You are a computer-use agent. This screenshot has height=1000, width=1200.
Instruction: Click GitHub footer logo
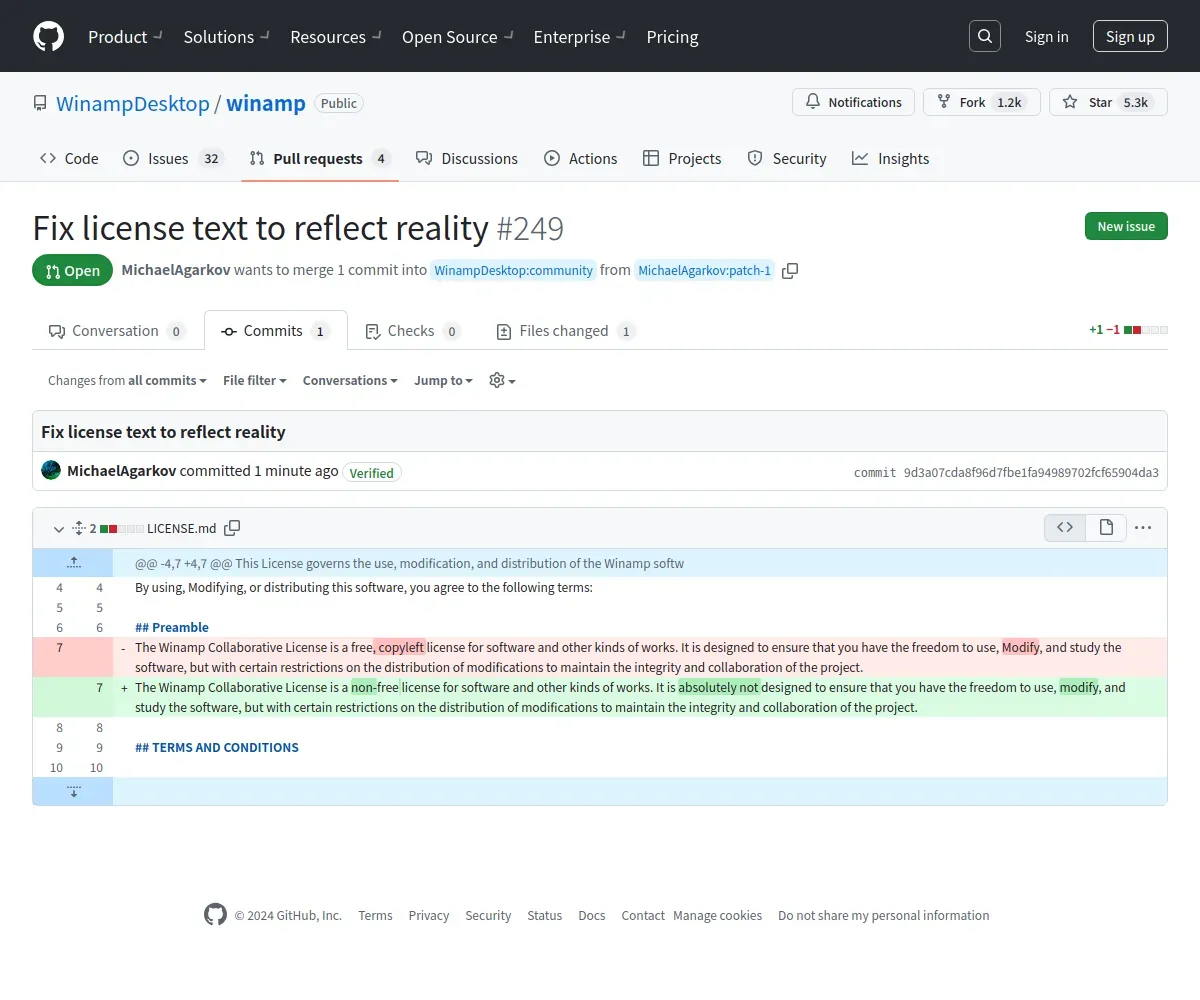[x=215, y=914]
